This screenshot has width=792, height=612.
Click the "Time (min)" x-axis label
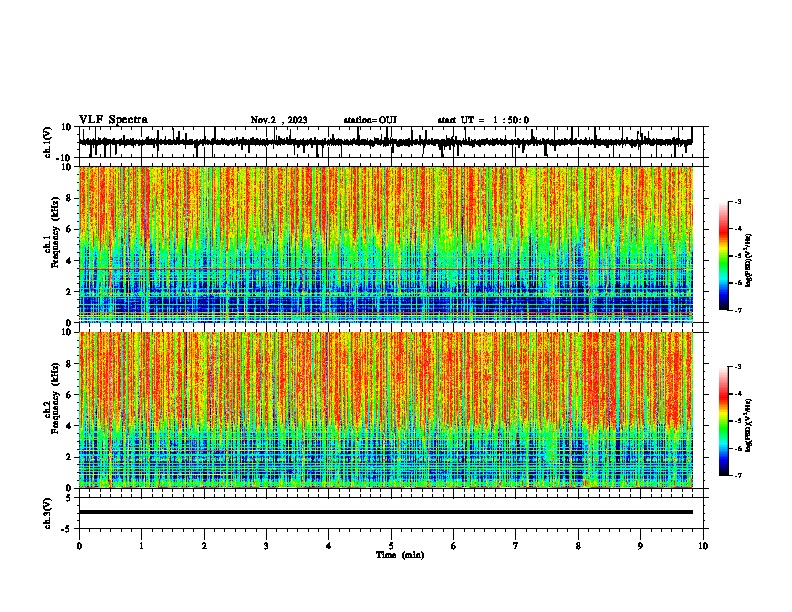point(400,555)
